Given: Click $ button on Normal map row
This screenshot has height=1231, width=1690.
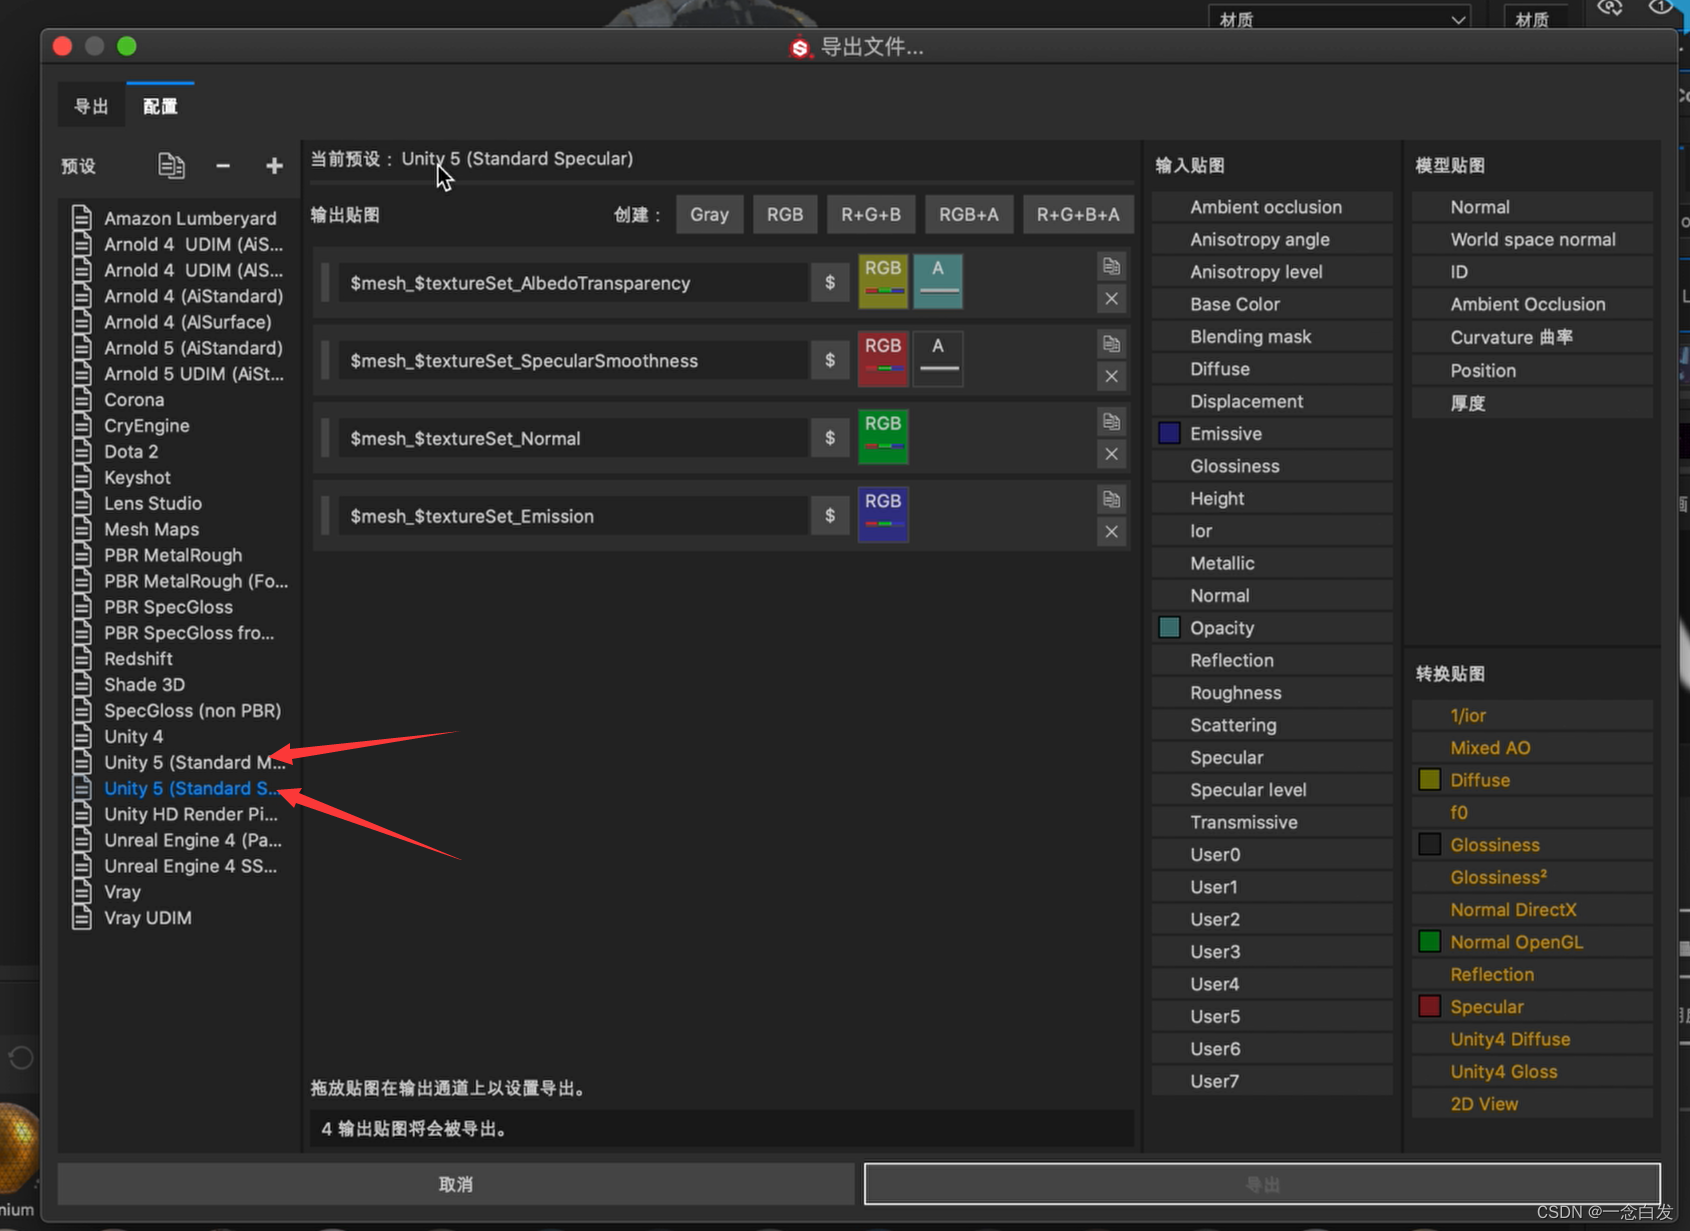Looking at the screenshot, I should click(830, 438).
